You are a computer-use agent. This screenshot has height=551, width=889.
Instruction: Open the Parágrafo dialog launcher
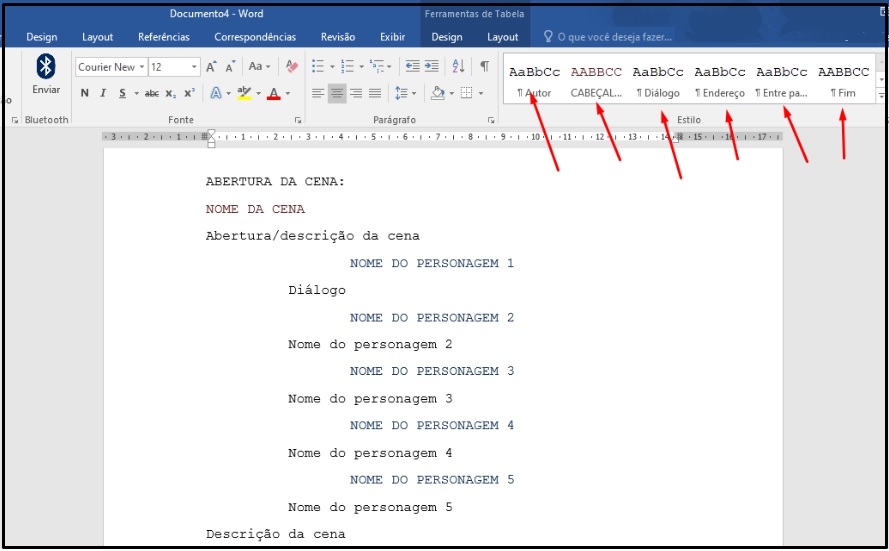click(491, 120)
